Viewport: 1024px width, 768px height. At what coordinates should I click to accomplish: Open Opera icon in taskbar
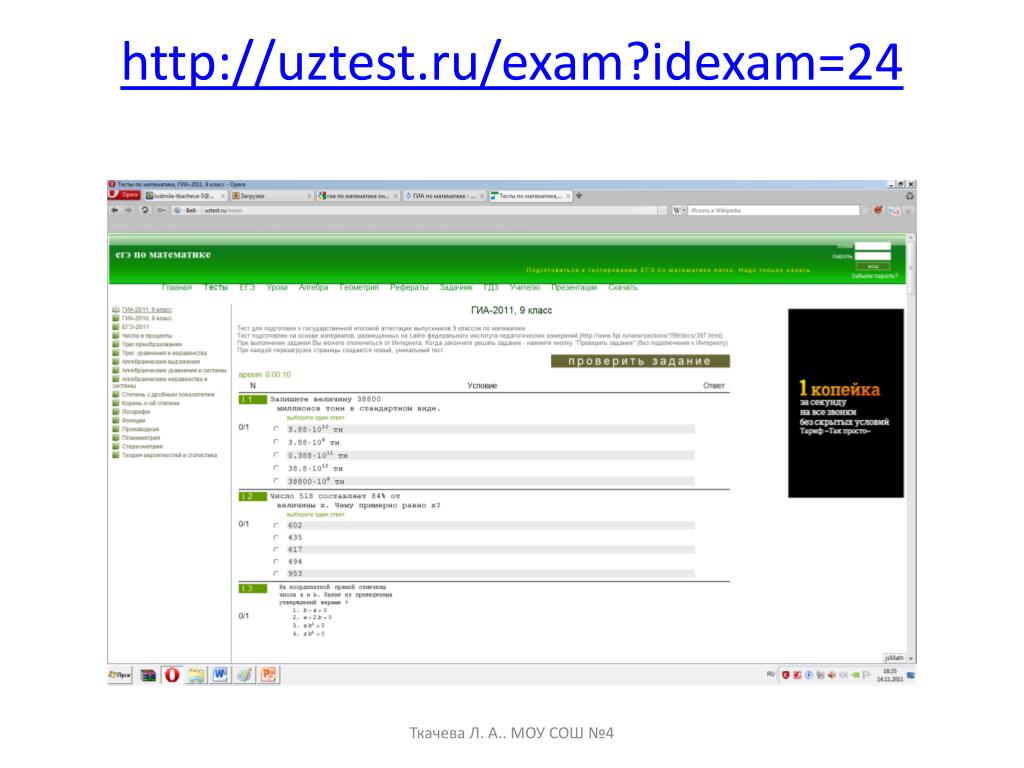pyautogui.click(x=172, y=675)
